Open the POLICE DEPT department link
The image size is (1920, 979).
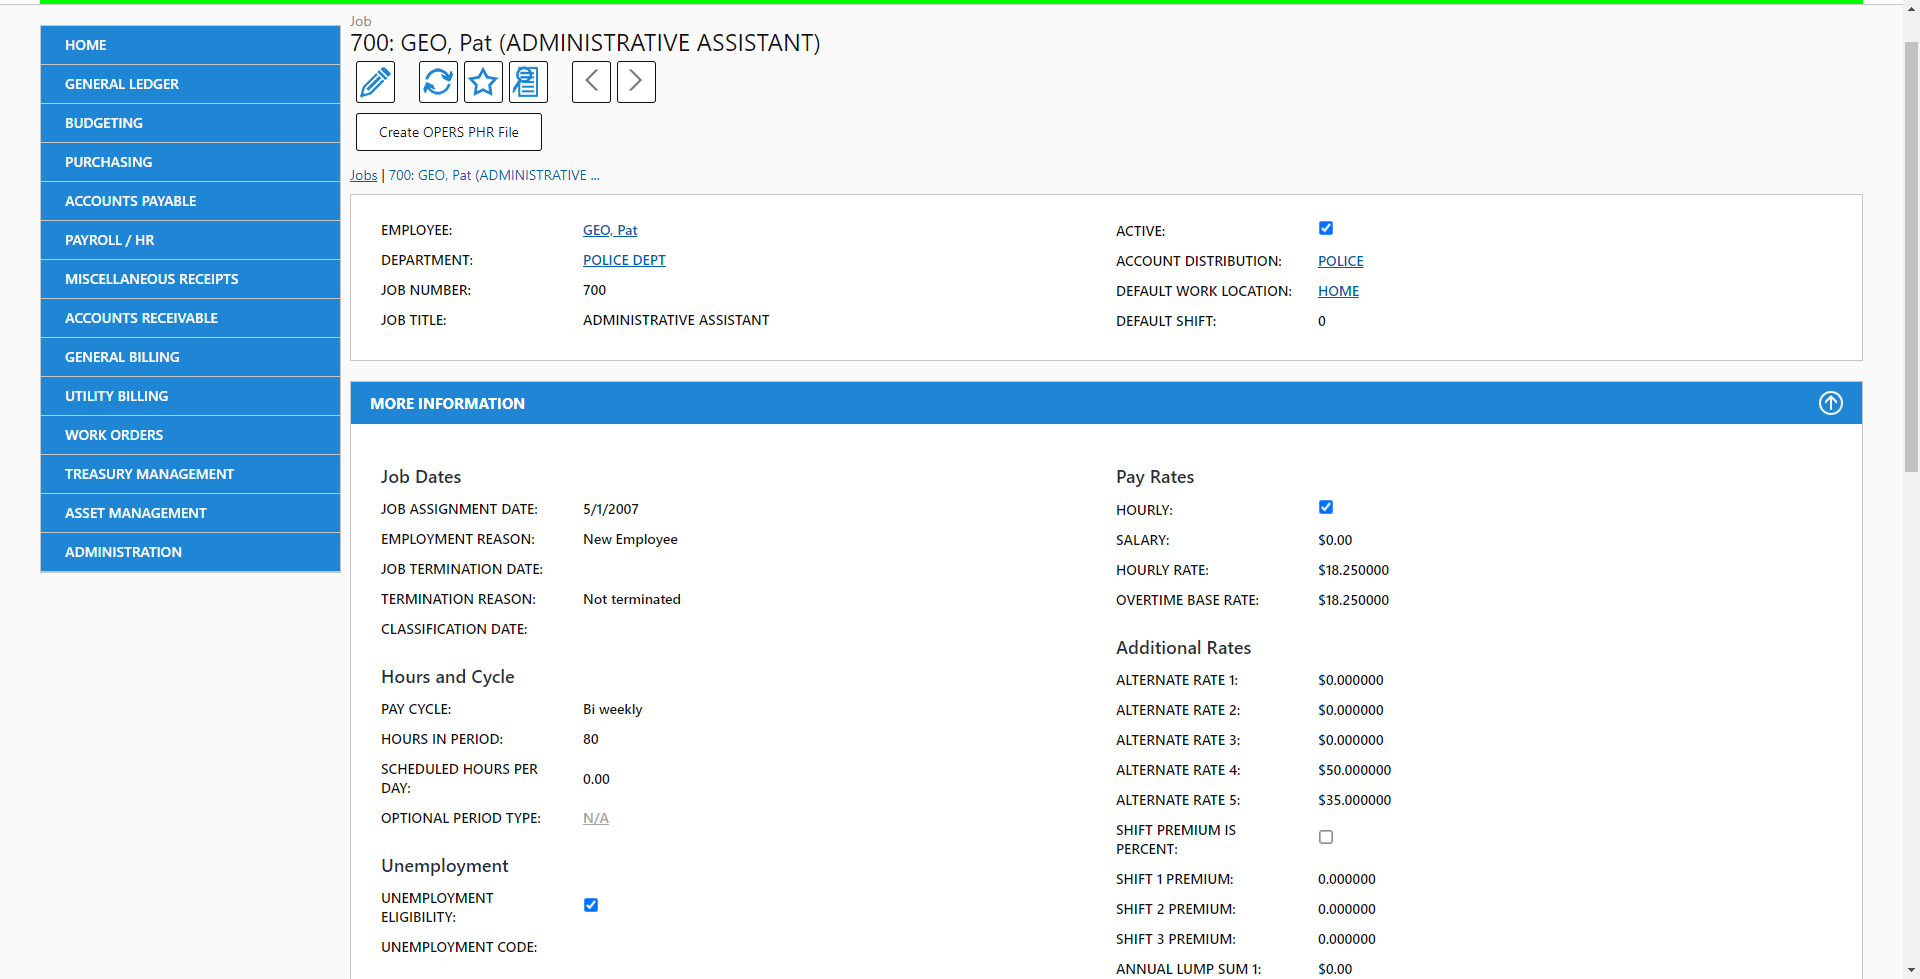624,260
